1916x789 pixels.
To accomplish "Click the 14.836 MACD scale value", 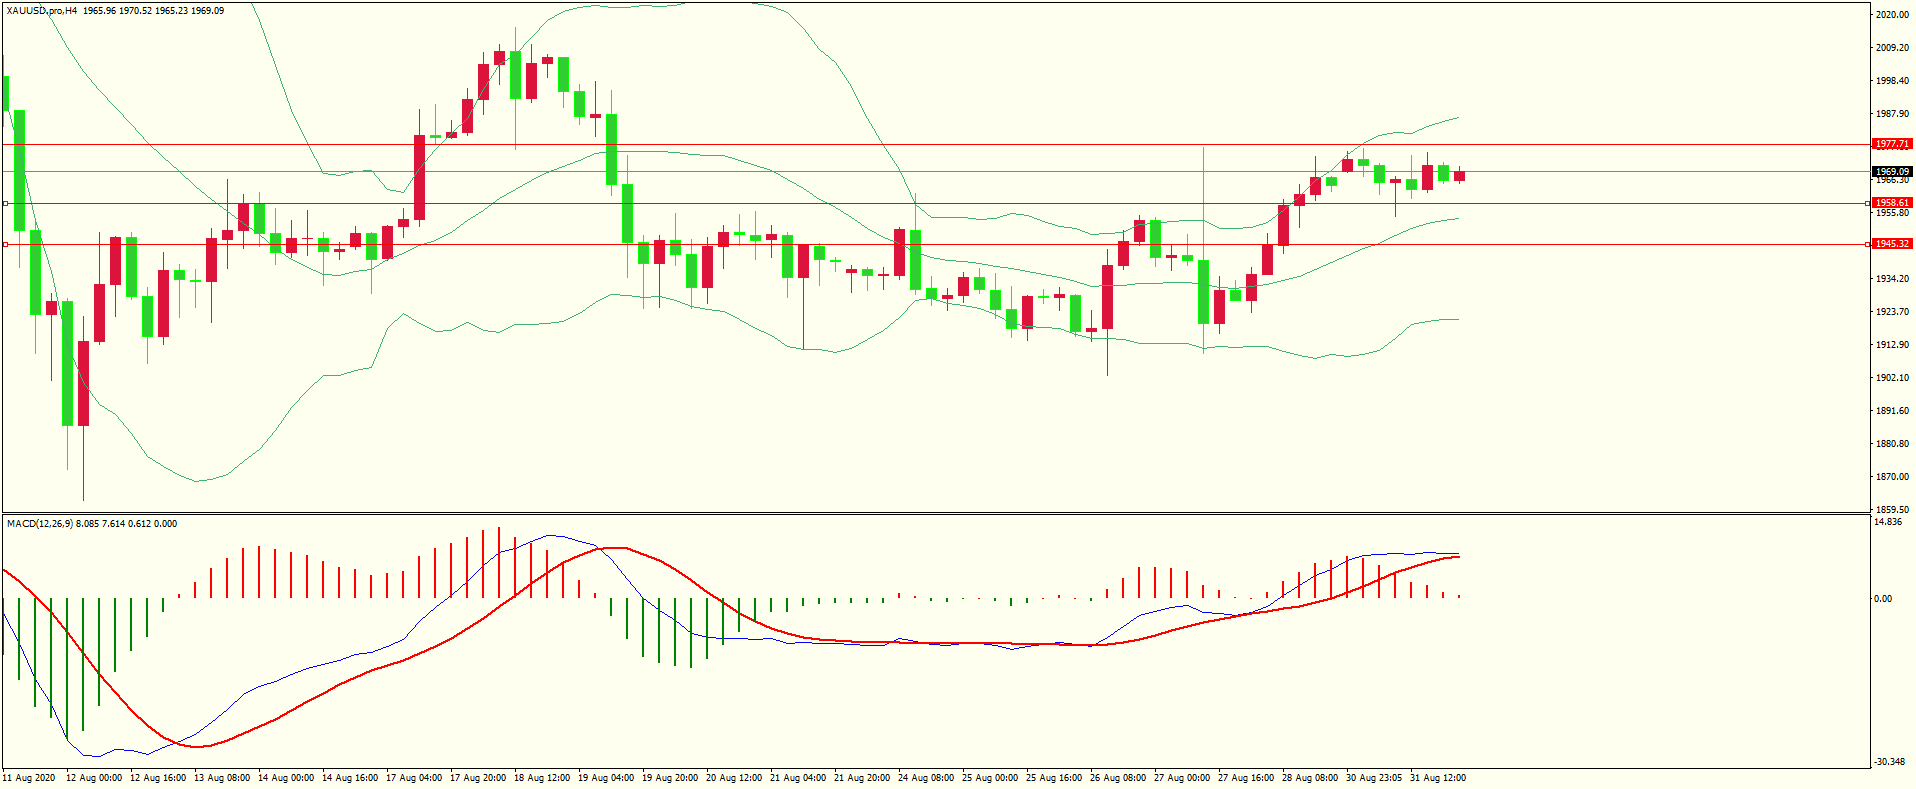I will coord(1888,522).
